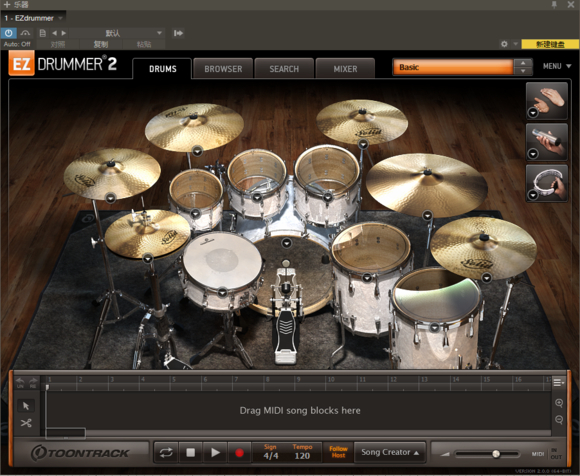Switch to the MIXER tab

click(x=345, y=69)
